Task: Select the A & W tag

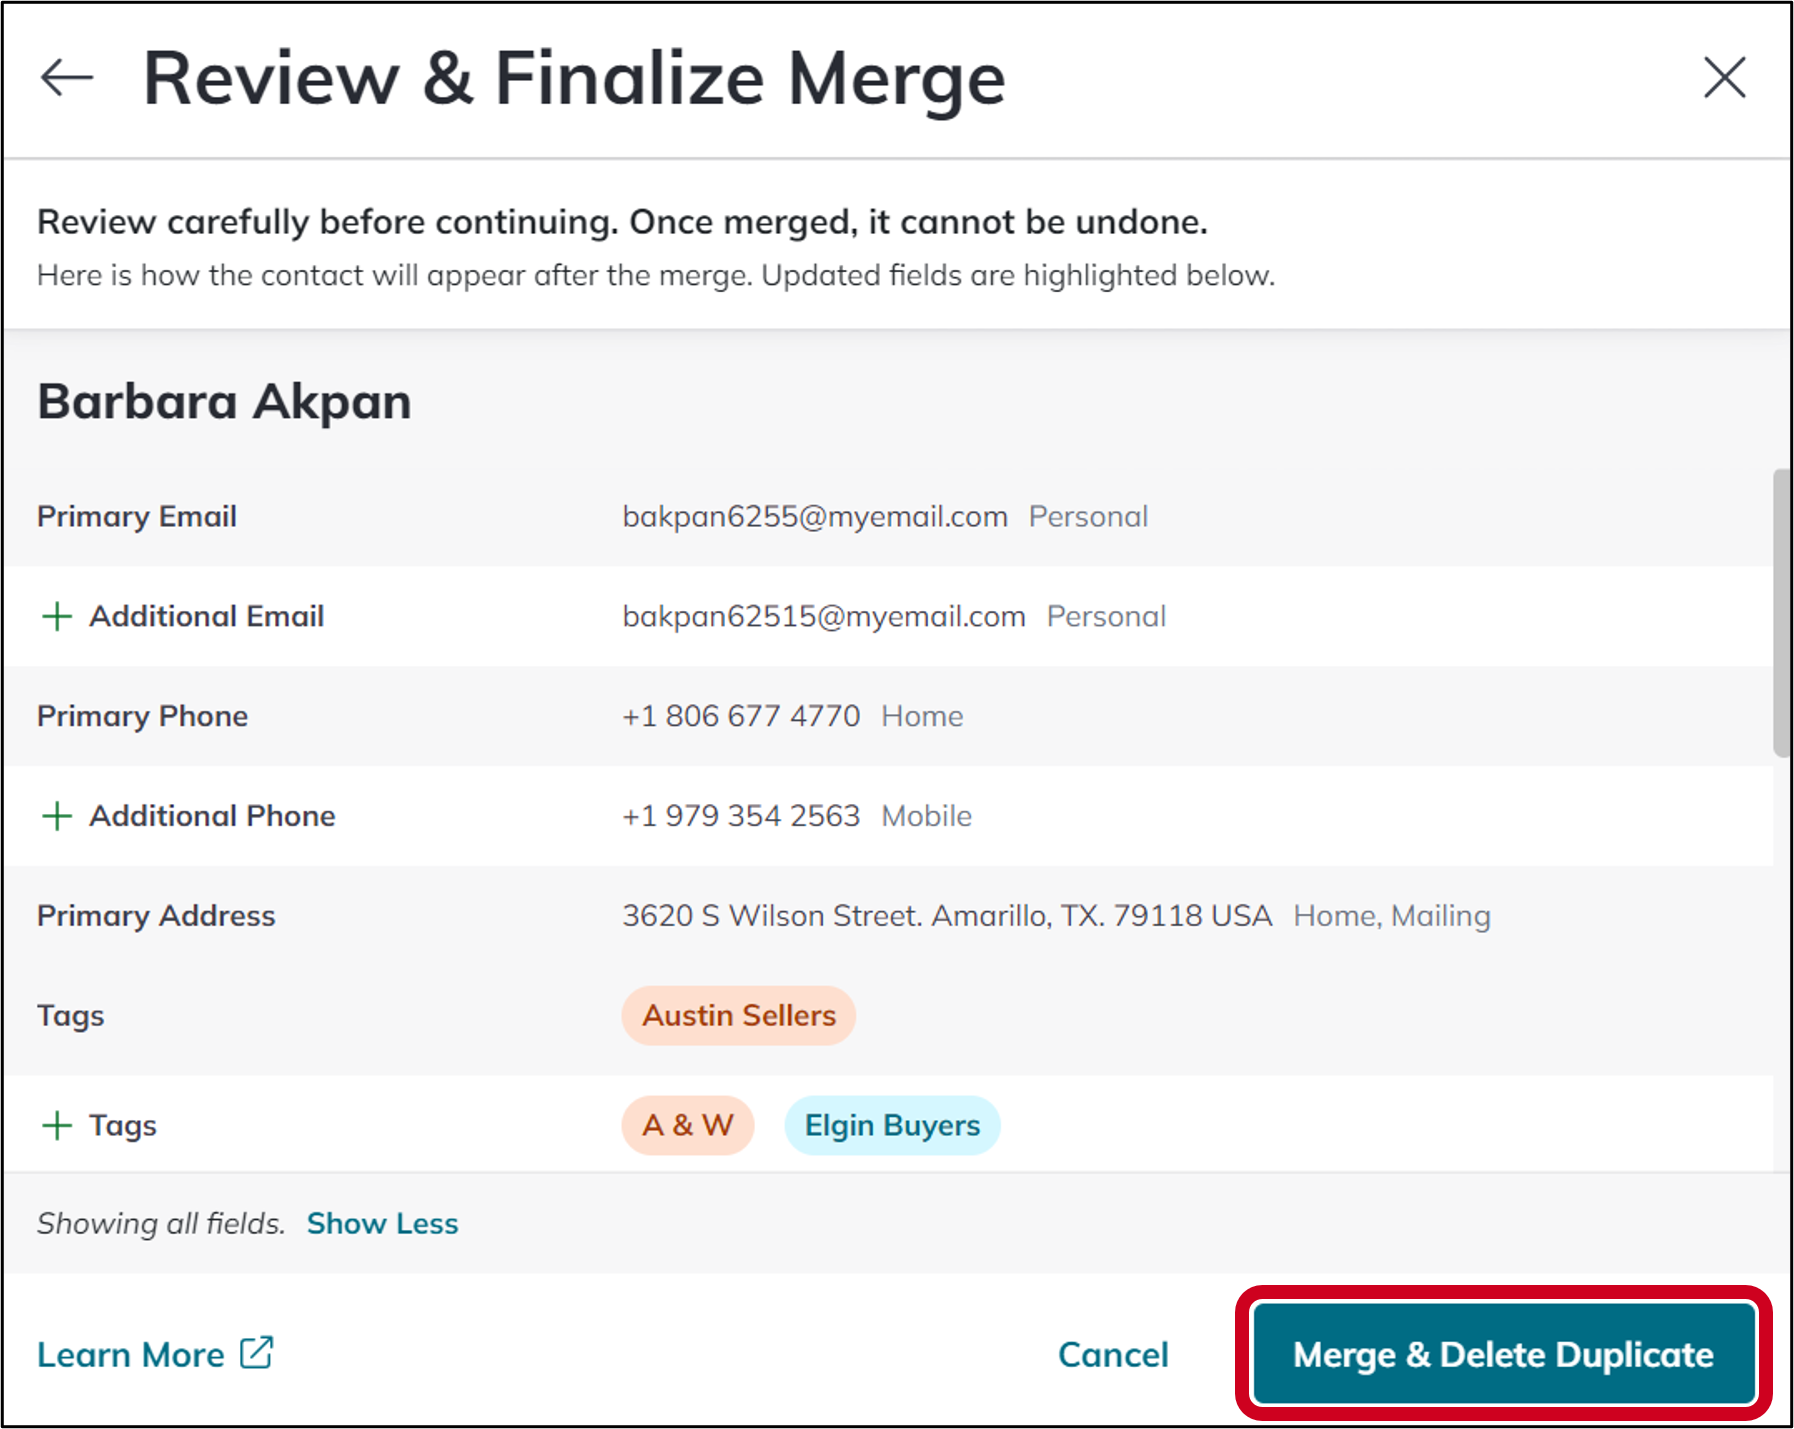Action: [688, 1125]
